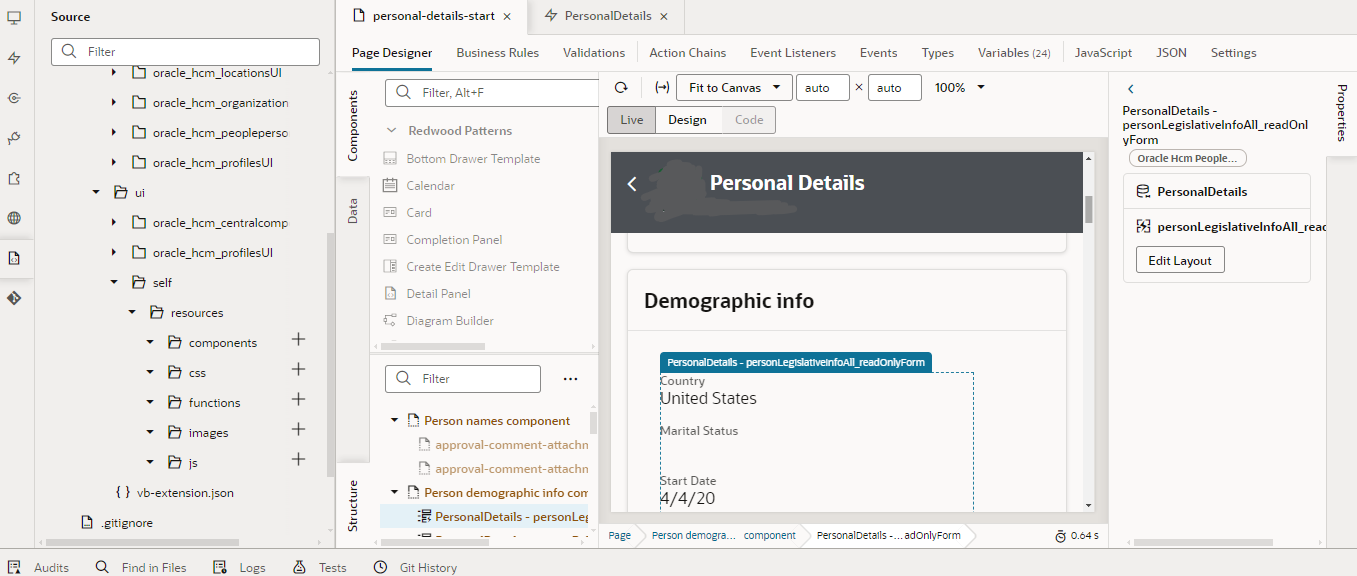Screen dimensions: 1357x576
Task: Open vb-extension.json file
Action: point(175,492)
